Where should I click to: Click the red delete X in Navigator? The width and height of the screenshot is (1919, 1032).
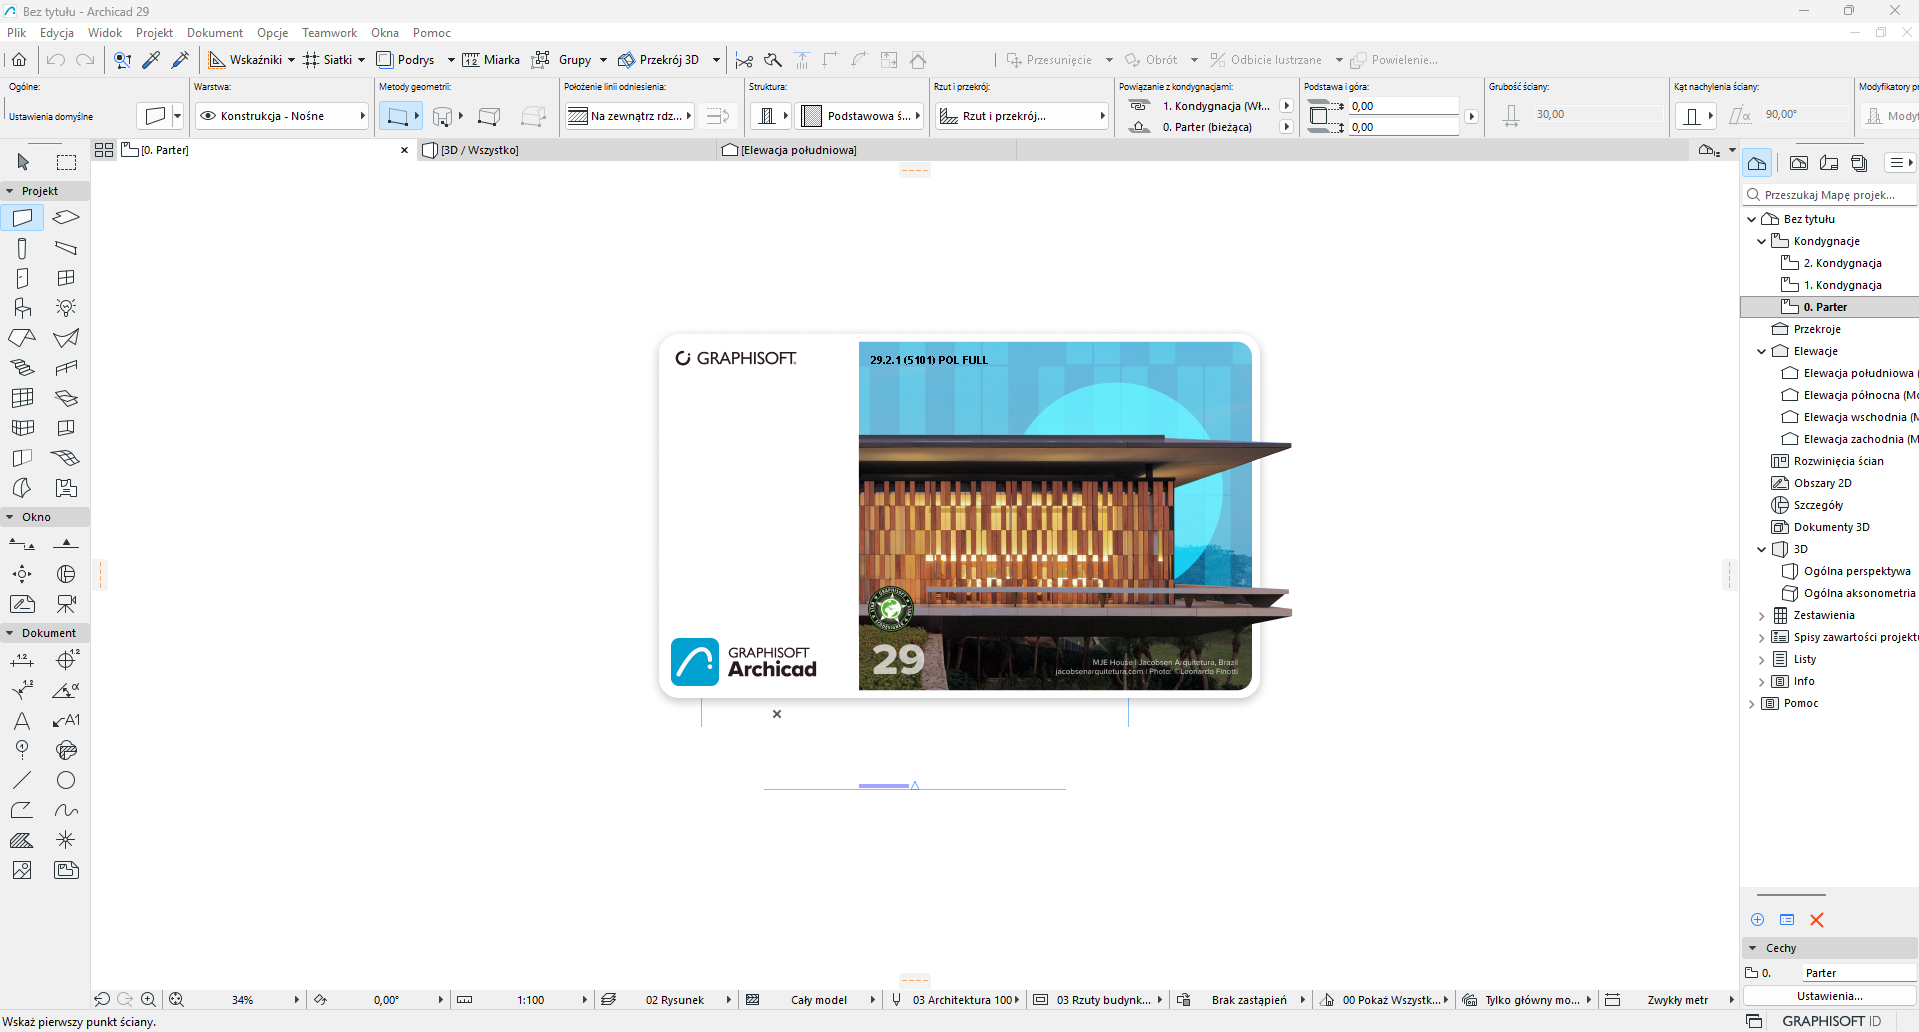pos(1817,920)
